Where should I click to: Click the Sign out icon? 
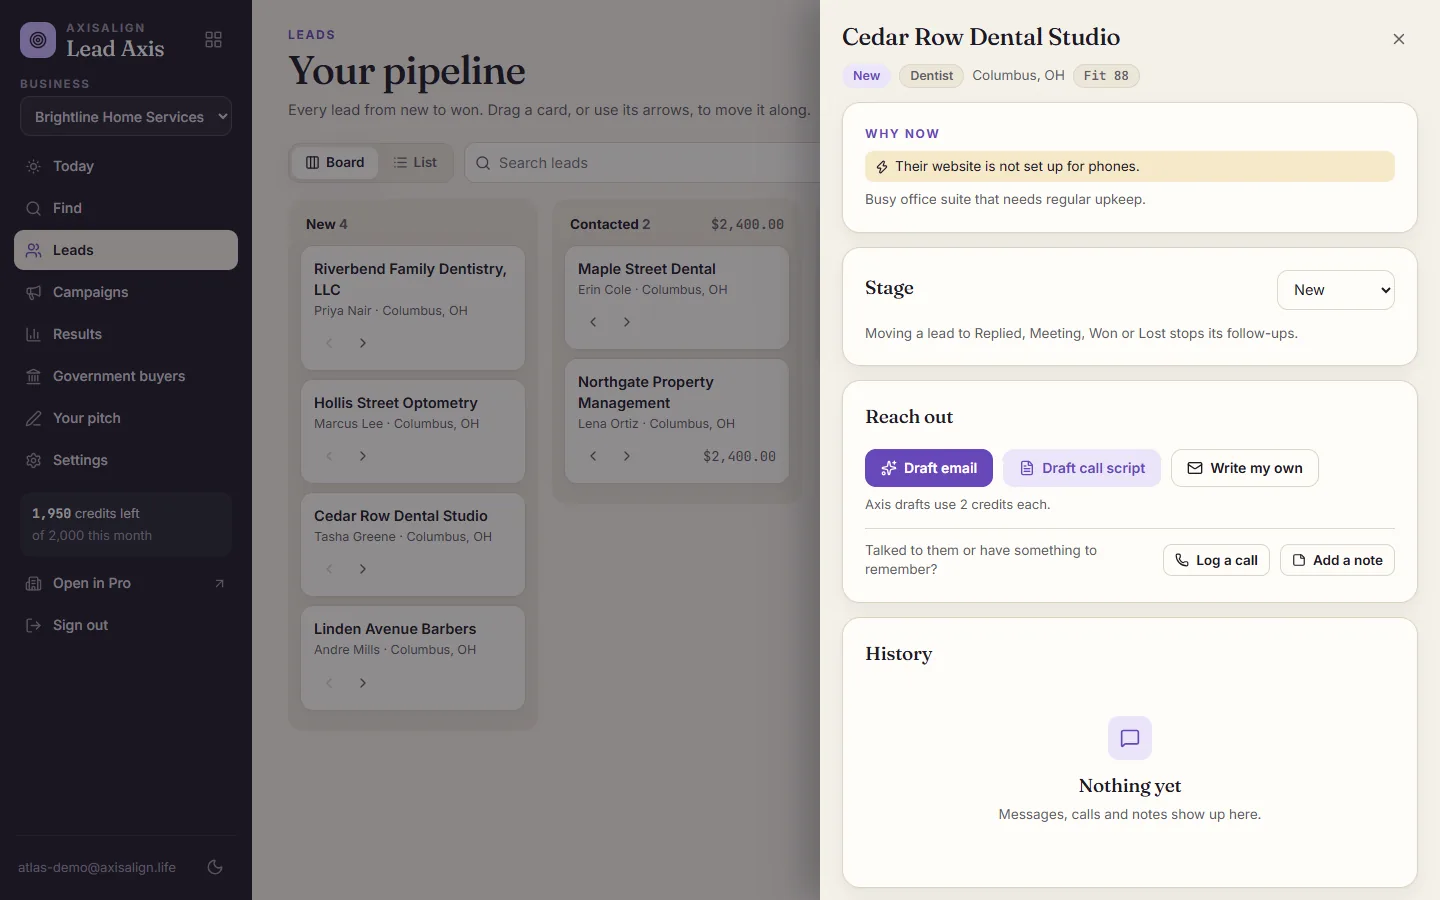(x=33, y=625)
